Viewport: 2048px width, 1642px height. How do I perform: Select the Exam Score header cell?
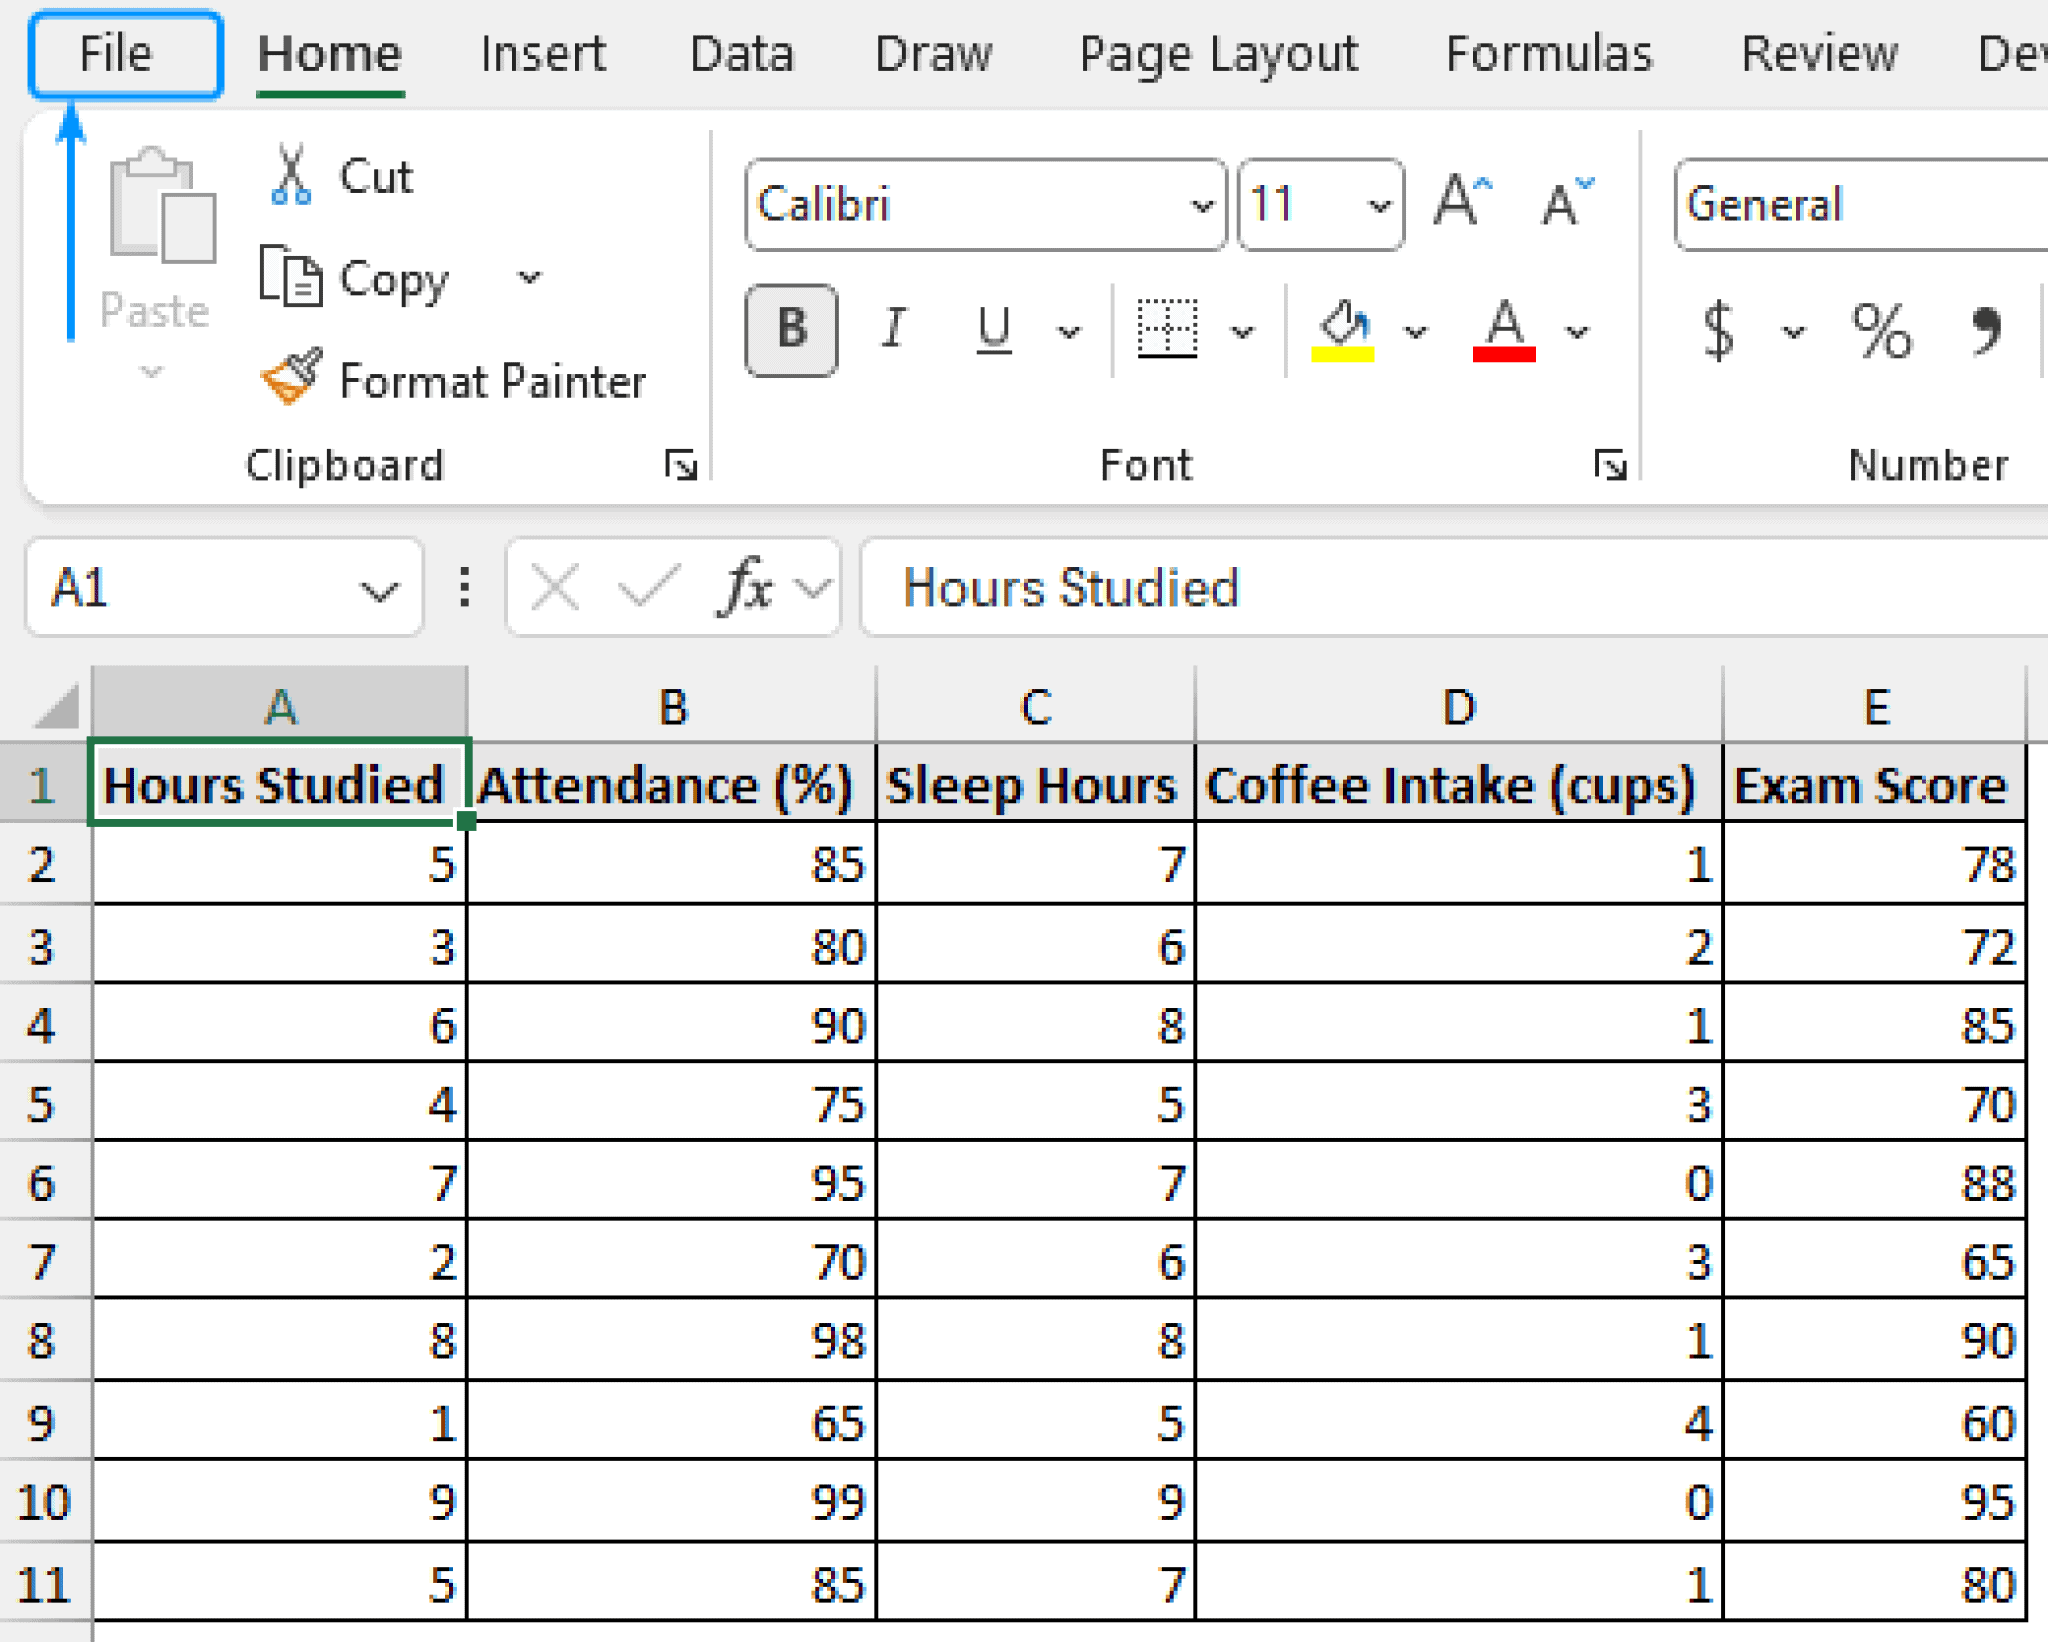1875,785
